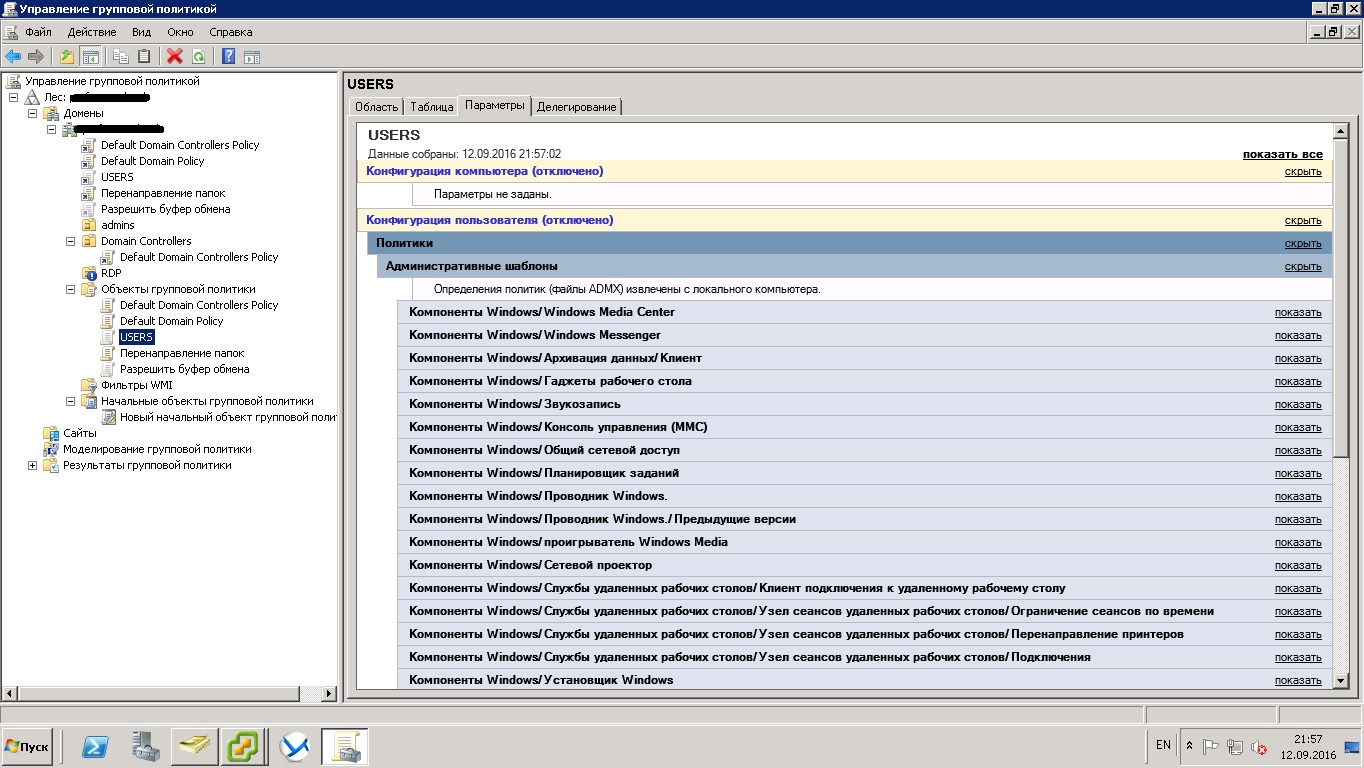Show Windows Media Center settings

coord(1298,312)
